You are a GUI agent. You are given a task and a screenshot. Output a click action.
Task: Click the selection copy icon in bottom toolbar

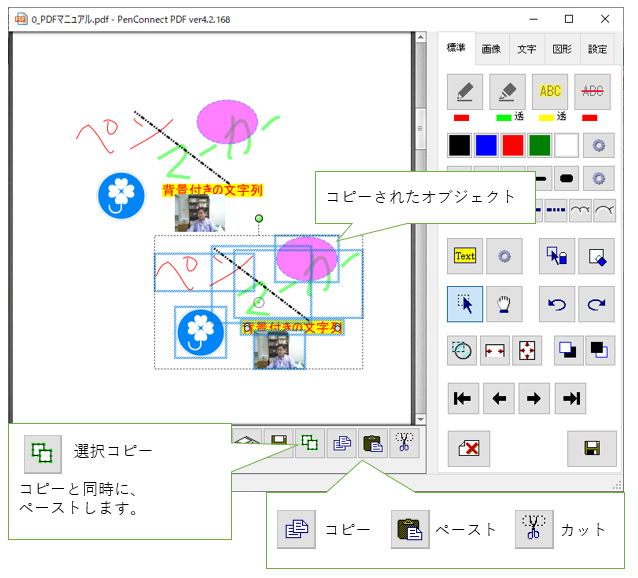coord(310,441)
